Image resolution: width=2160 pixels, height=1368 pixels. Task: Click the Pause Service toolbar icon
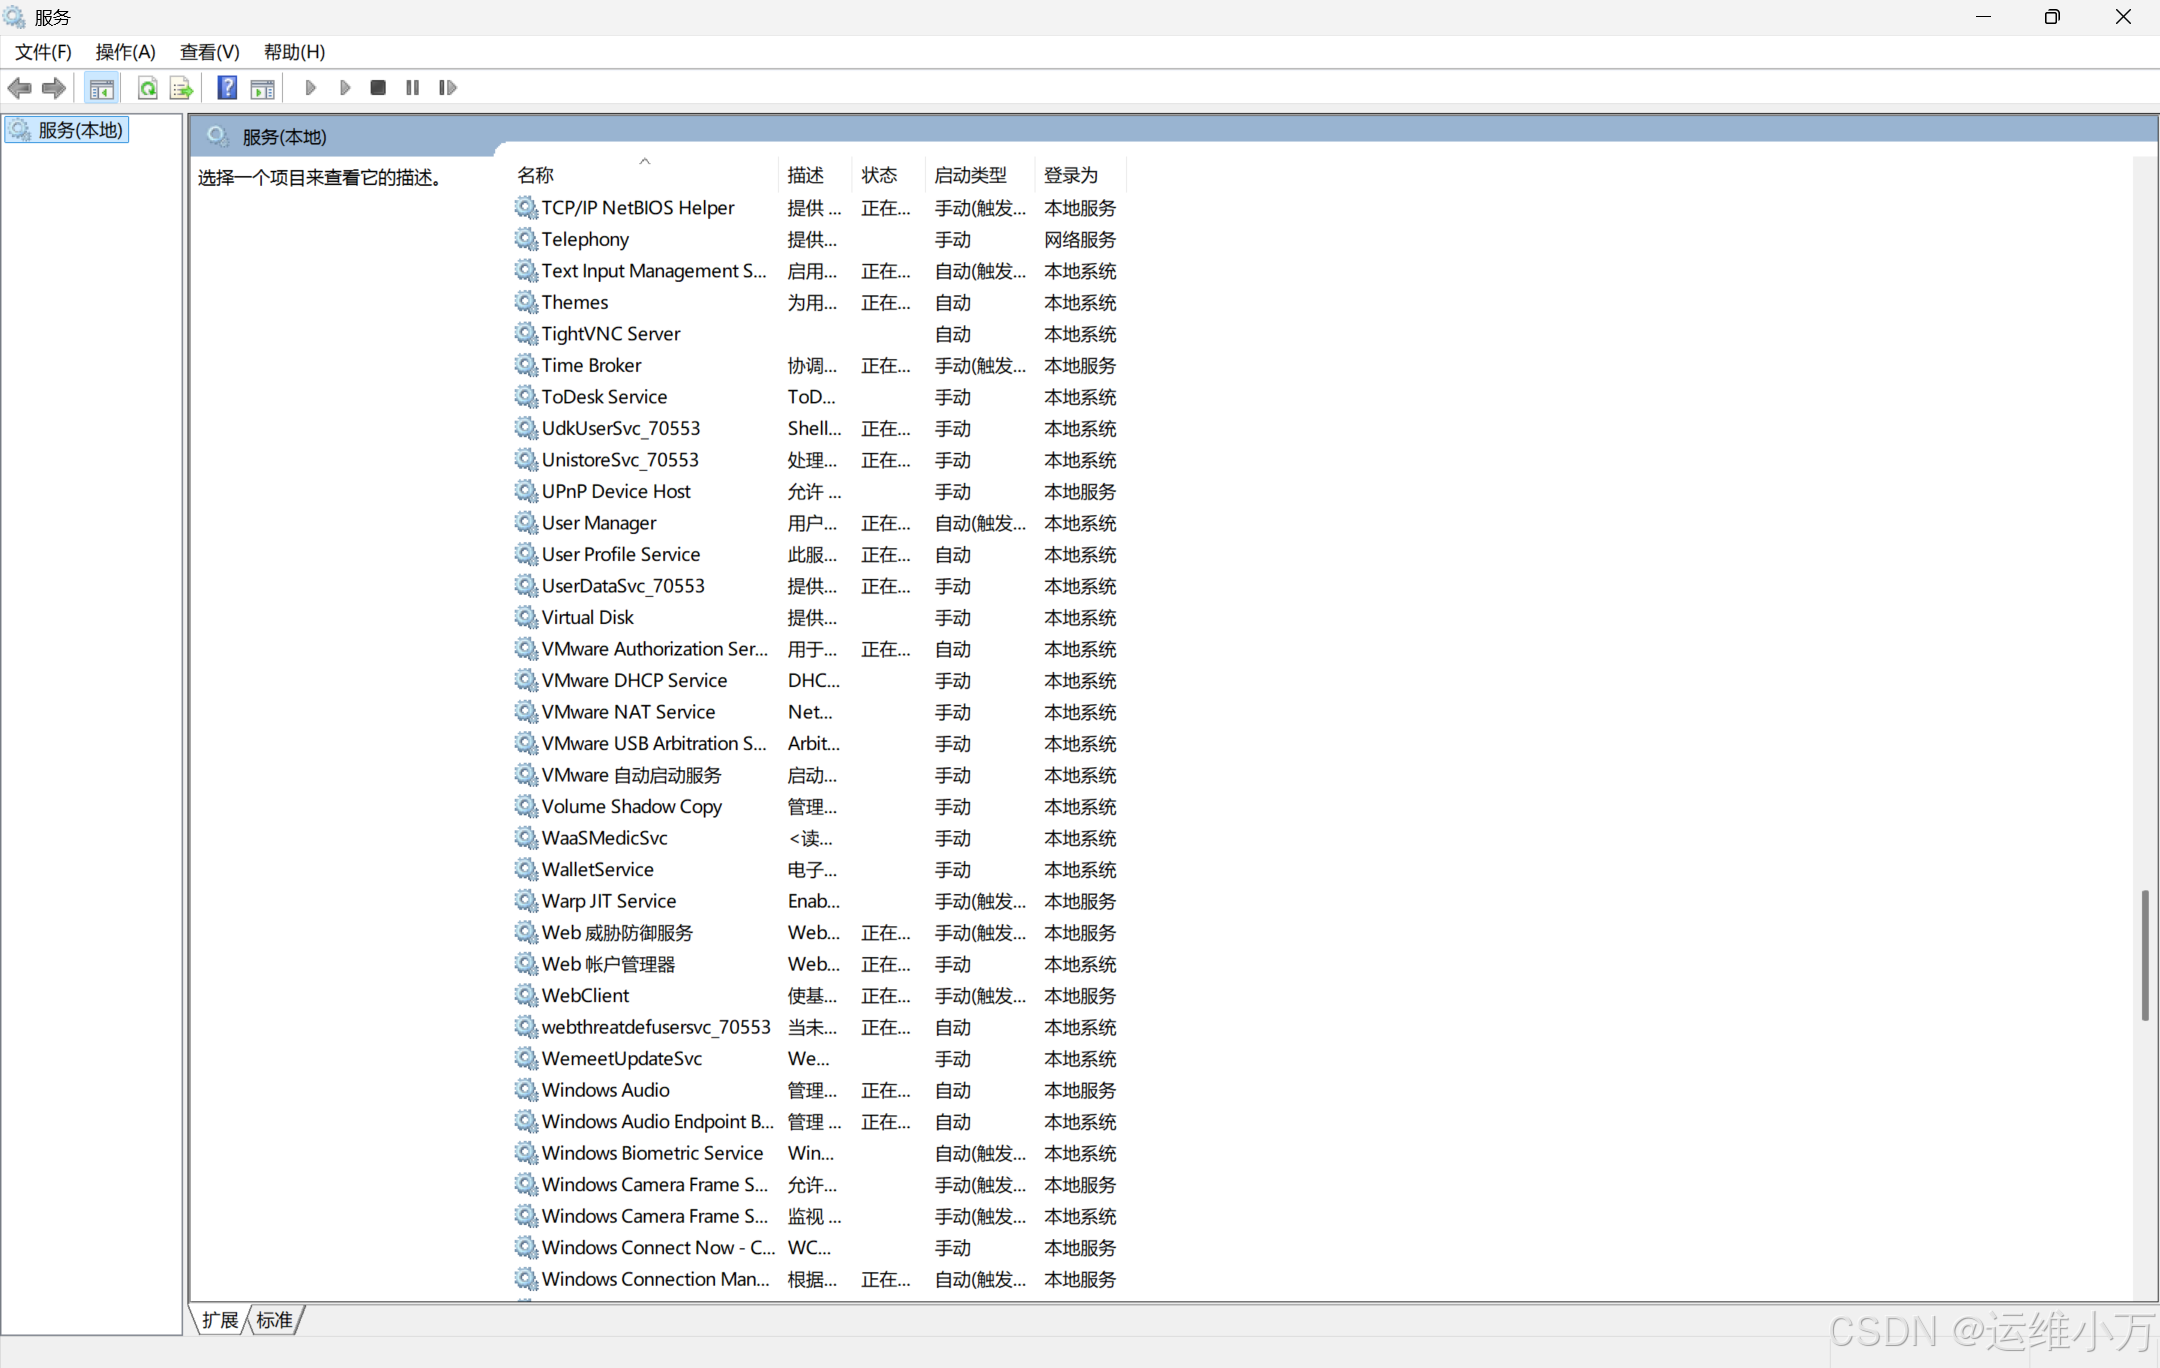click(x=412, y=88)
